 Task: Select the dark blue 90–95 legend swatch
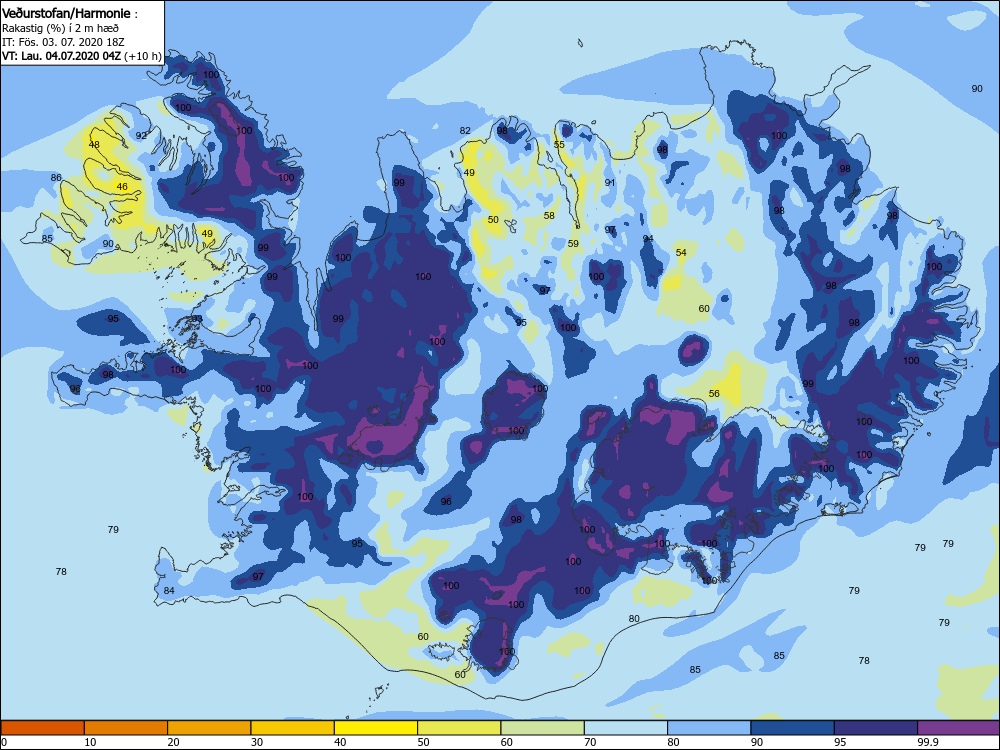(793, 728)
